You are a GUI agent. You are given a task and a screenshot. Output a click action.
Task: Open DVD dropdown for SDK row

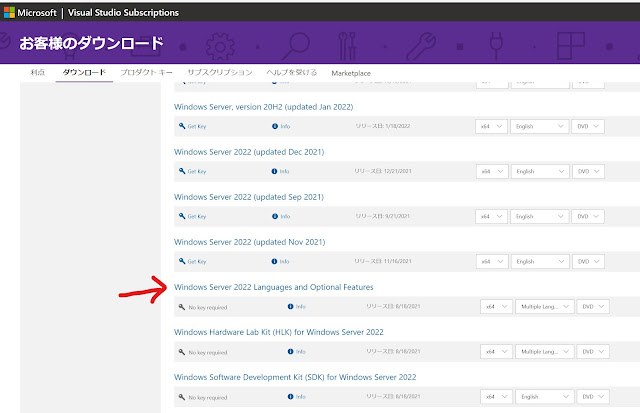593,397
